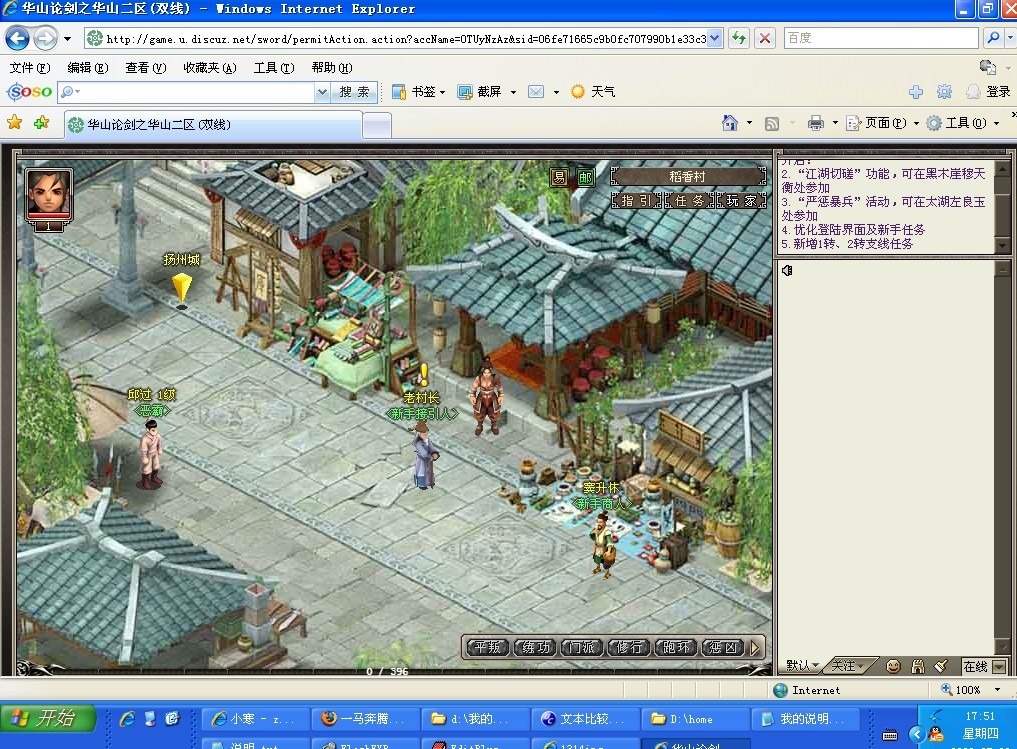Switch to the 一马奔腾 Firefox taskbar window

pos(364,719)
